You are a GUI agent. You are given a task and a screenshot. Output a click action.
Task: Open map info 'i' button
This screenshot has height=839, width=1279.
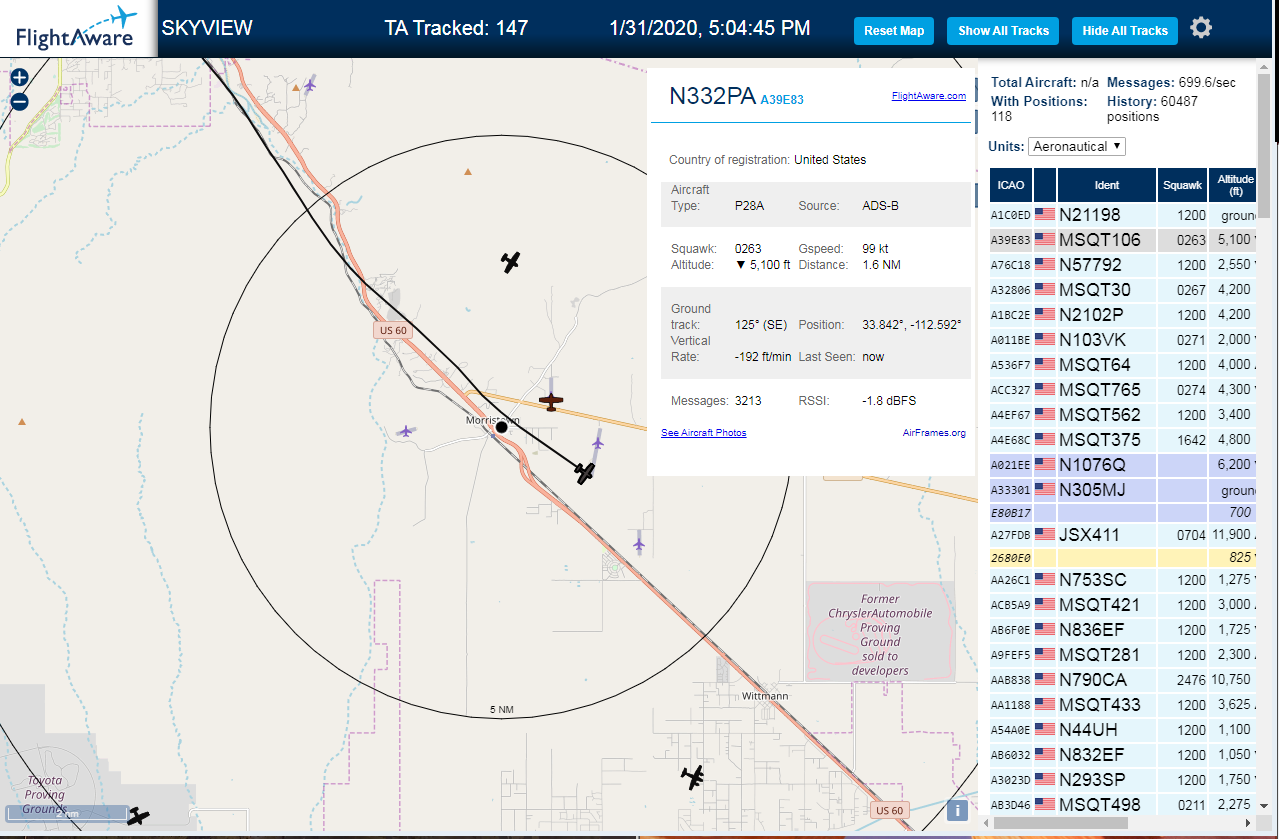[x=958, y=810]
